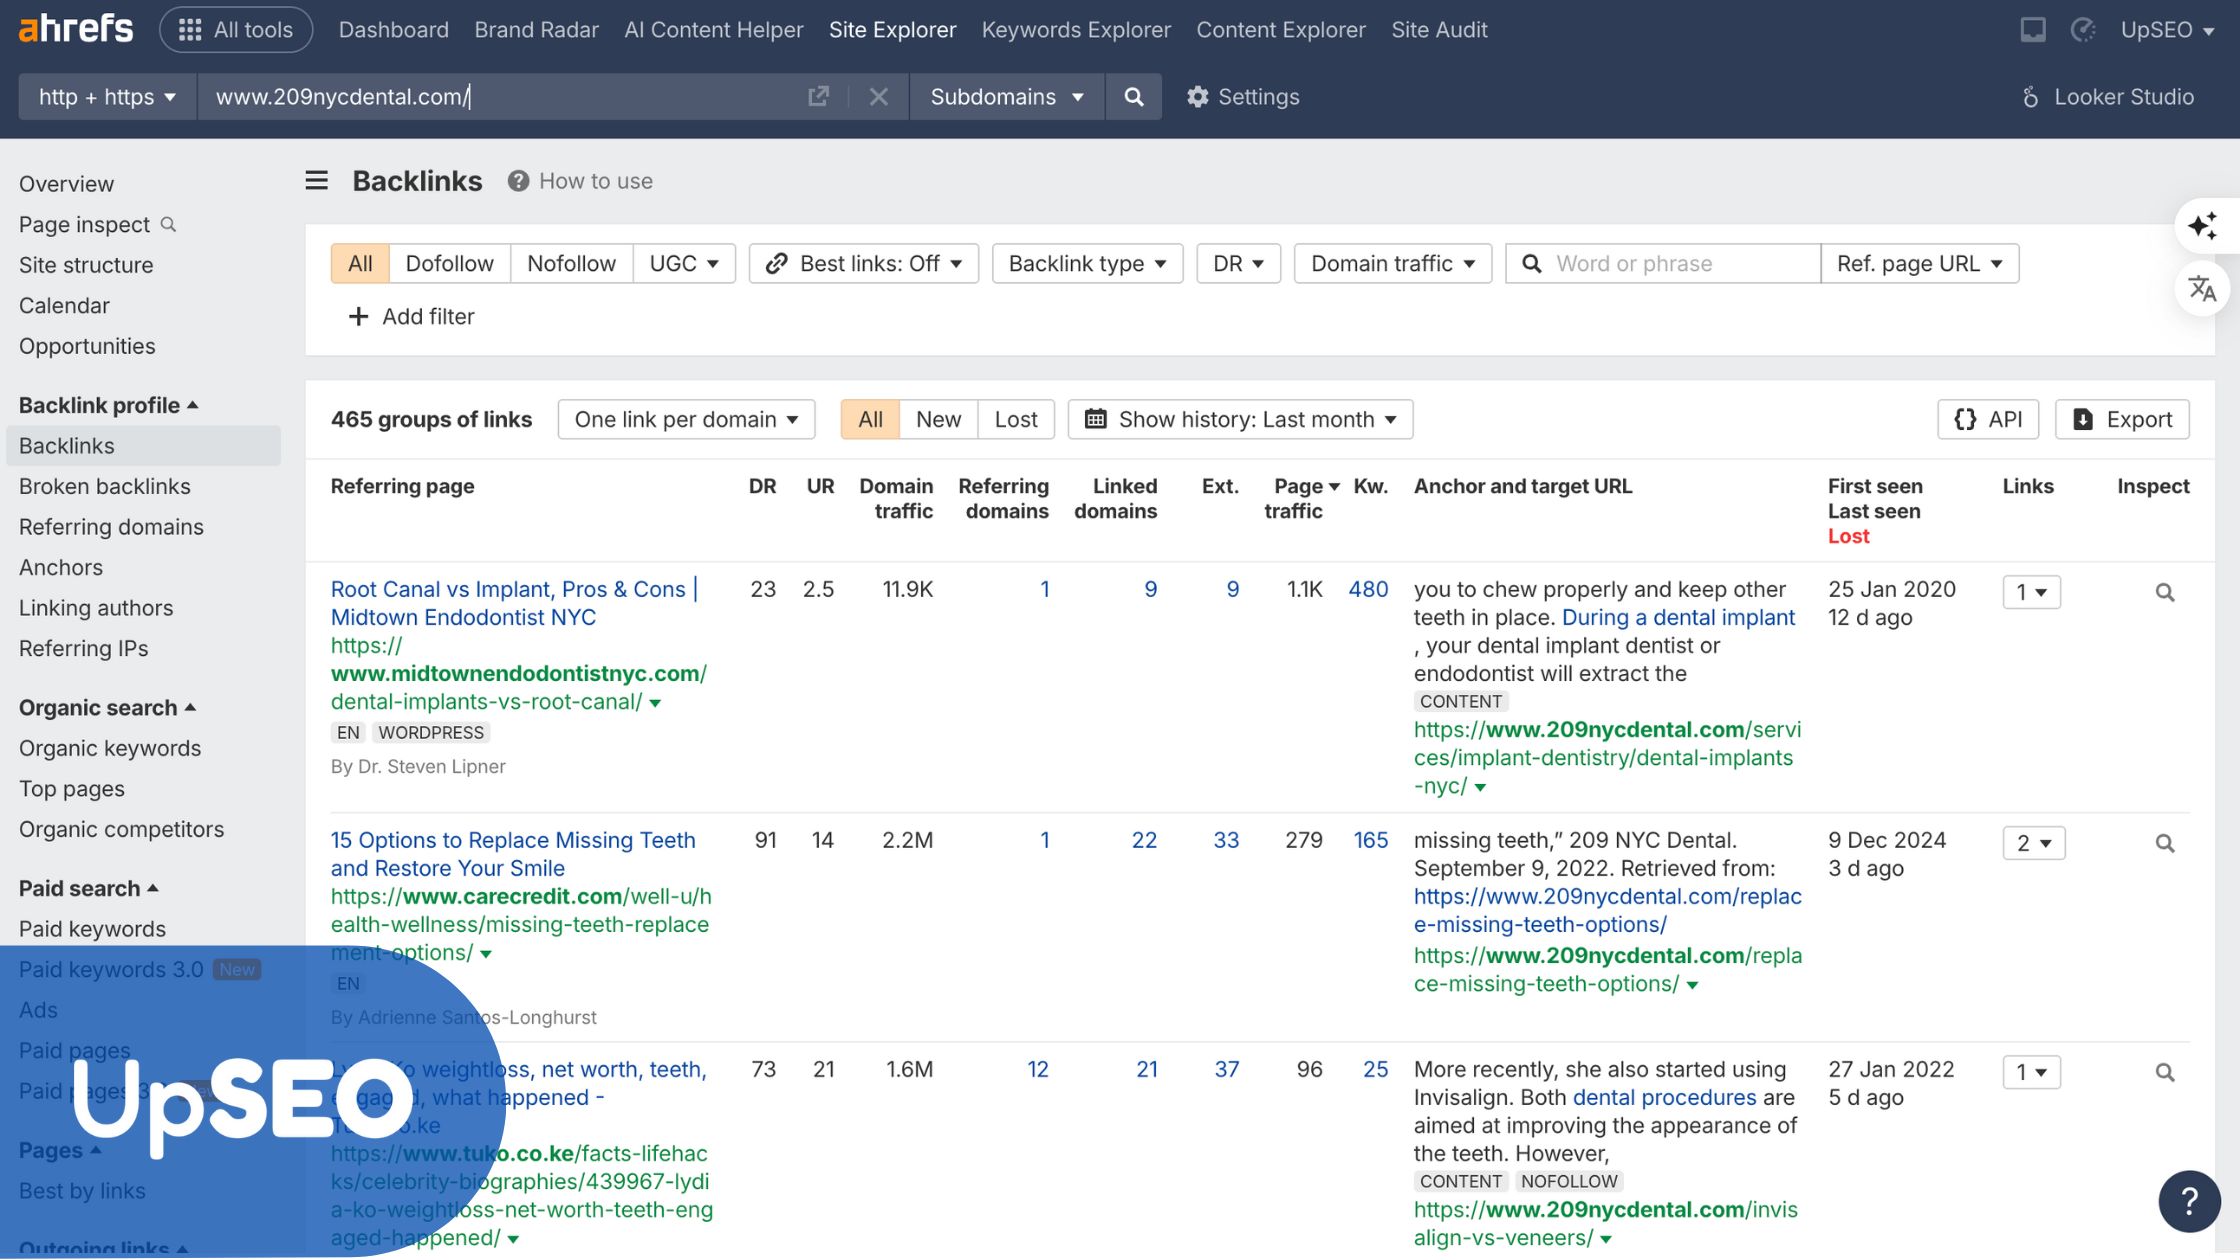Screen dimensions: 2240x1260
Task: Toggle sidebar with hamburger icon
Action: coord(317,181)
